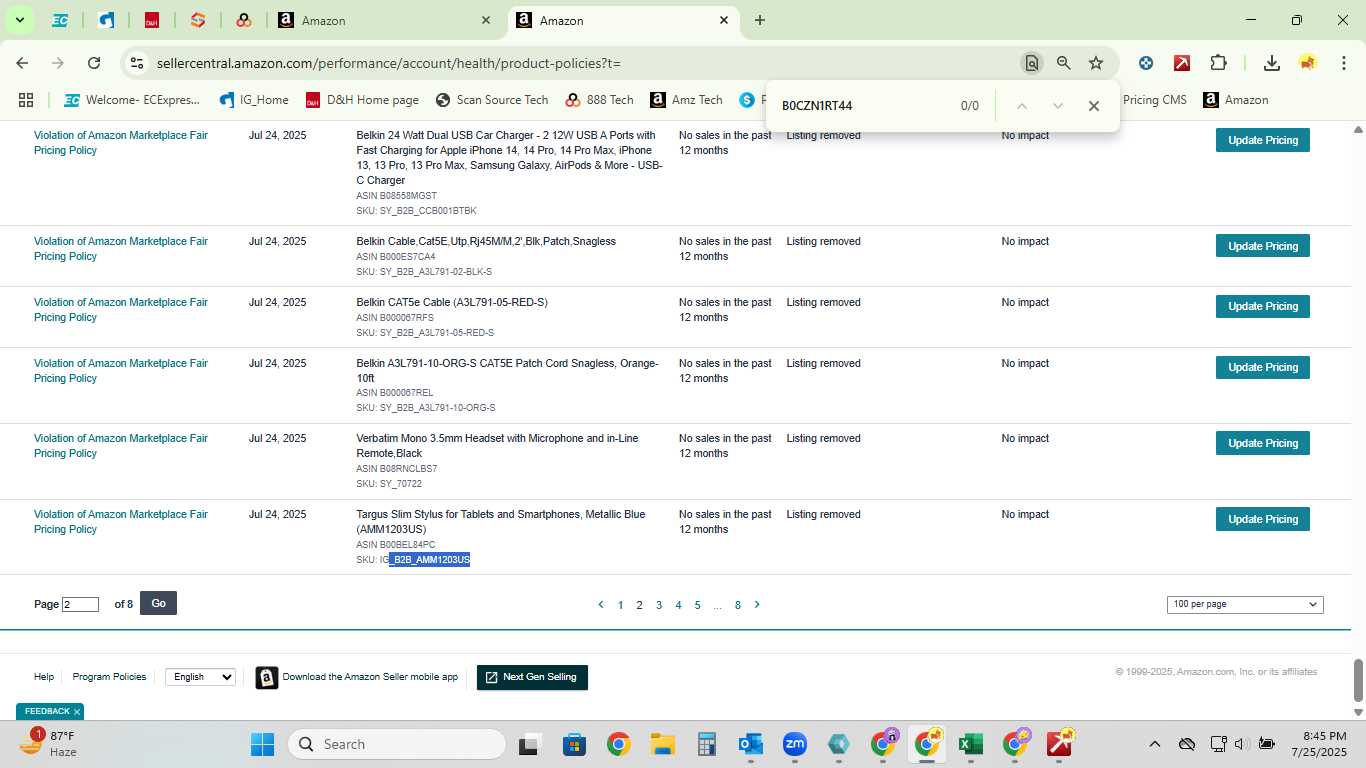Open Calculator from the taskbar
This screenshot has height=768, width=1366.
tap(707, 744)
